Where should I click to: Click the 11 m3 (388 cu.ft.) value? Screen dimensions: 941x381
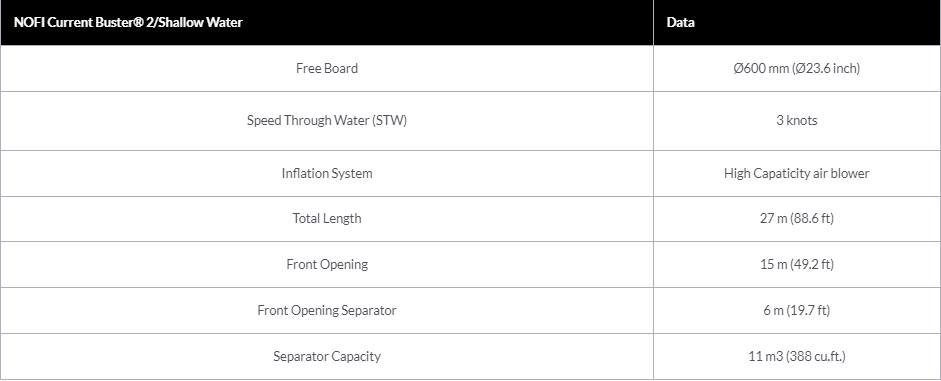(x=796, y=356)
